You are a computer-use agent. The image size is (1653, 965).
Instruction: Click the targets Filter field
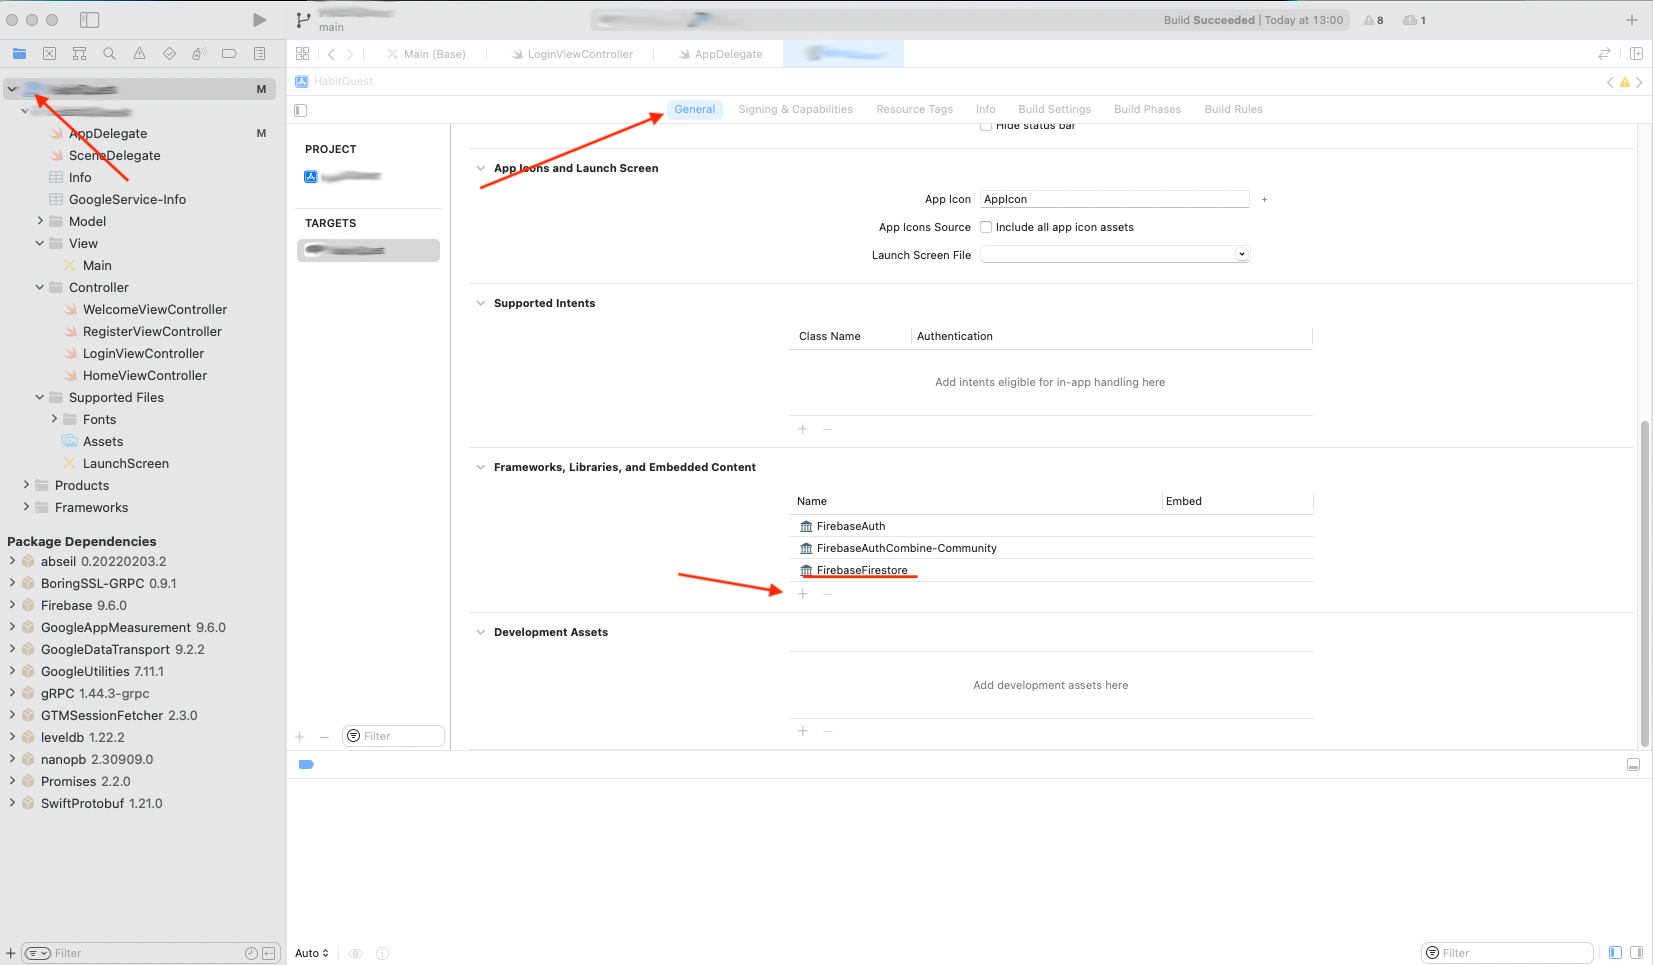click(393, 737)
